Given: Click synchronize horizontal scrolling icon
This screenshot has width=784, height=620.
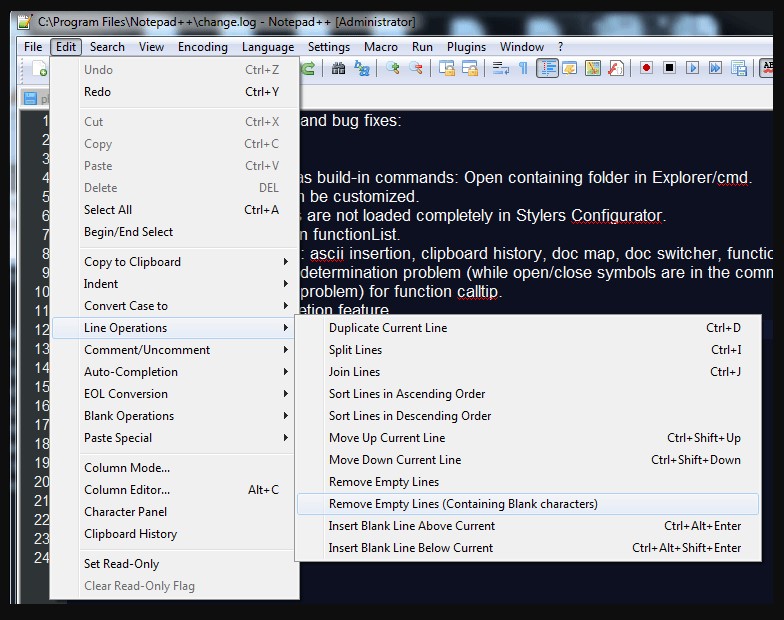Looking at the screenshot, I should (470, 68).
